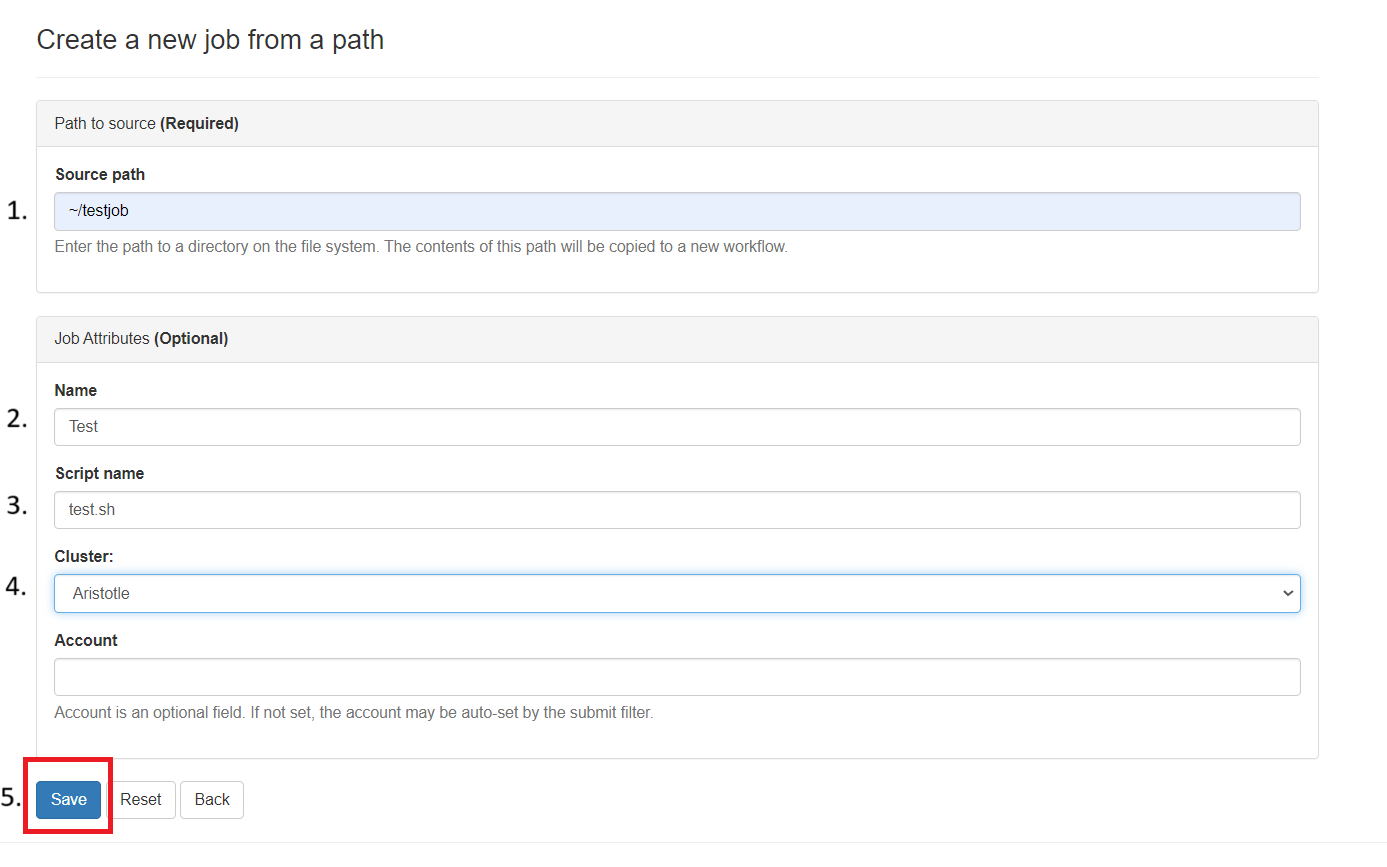1387x867 pixels.
Task: Click the 'Name' field label
Action: [x=76, y=391]
